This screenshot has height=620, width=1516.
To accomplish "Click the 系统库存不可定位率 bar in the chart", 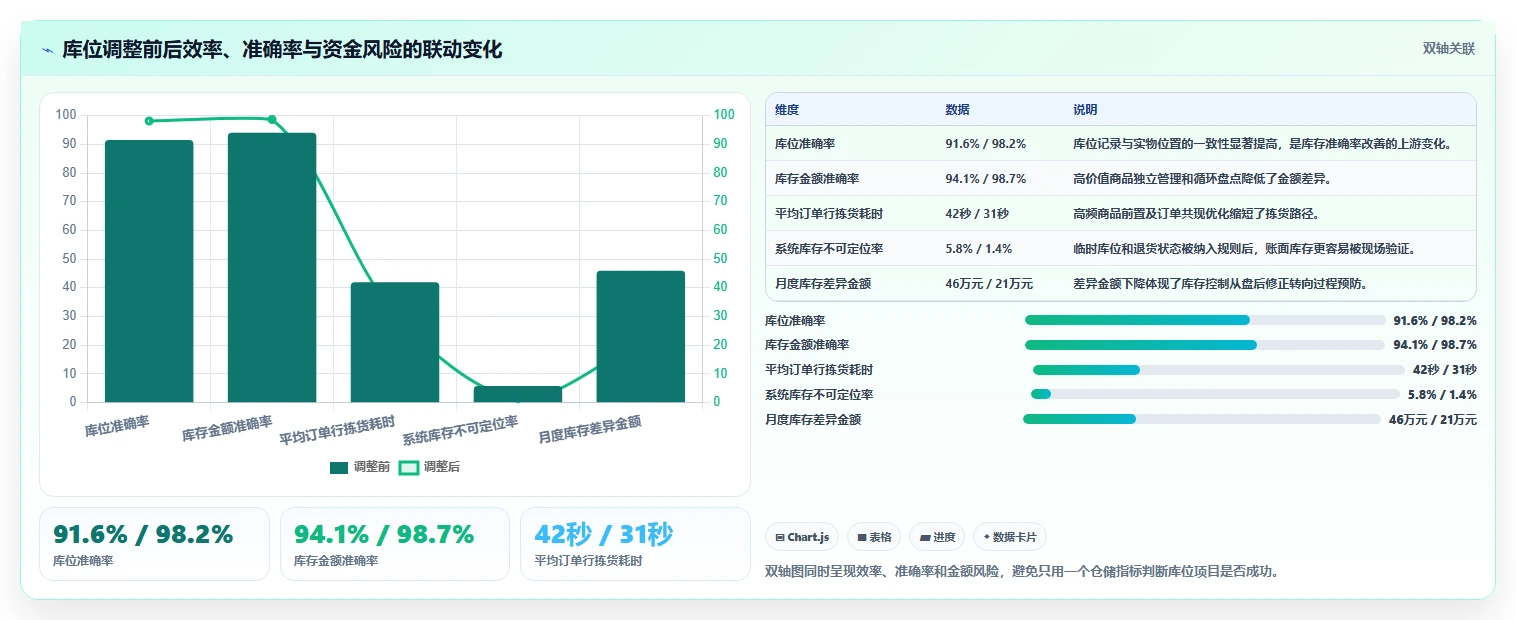I will coord(518,394).
